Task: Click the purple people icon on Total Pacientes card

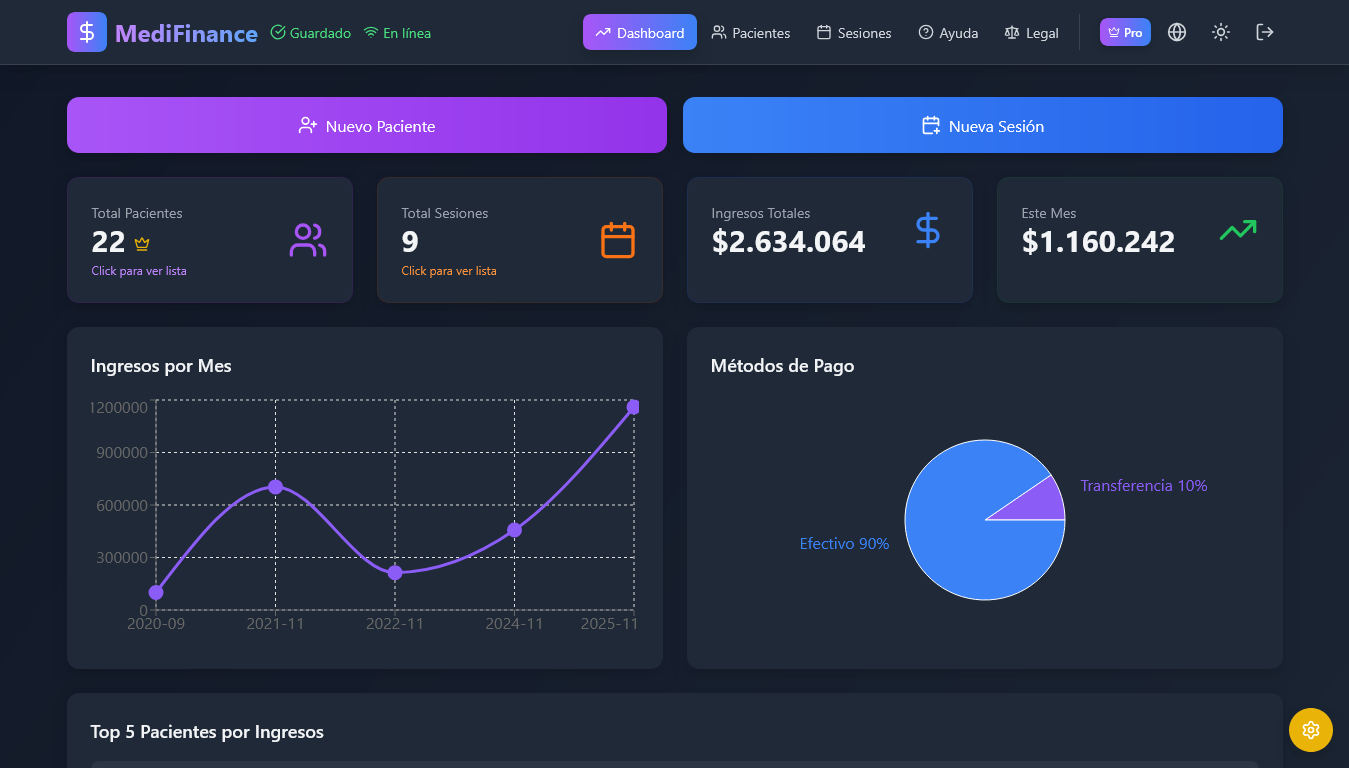Action: 308,240
